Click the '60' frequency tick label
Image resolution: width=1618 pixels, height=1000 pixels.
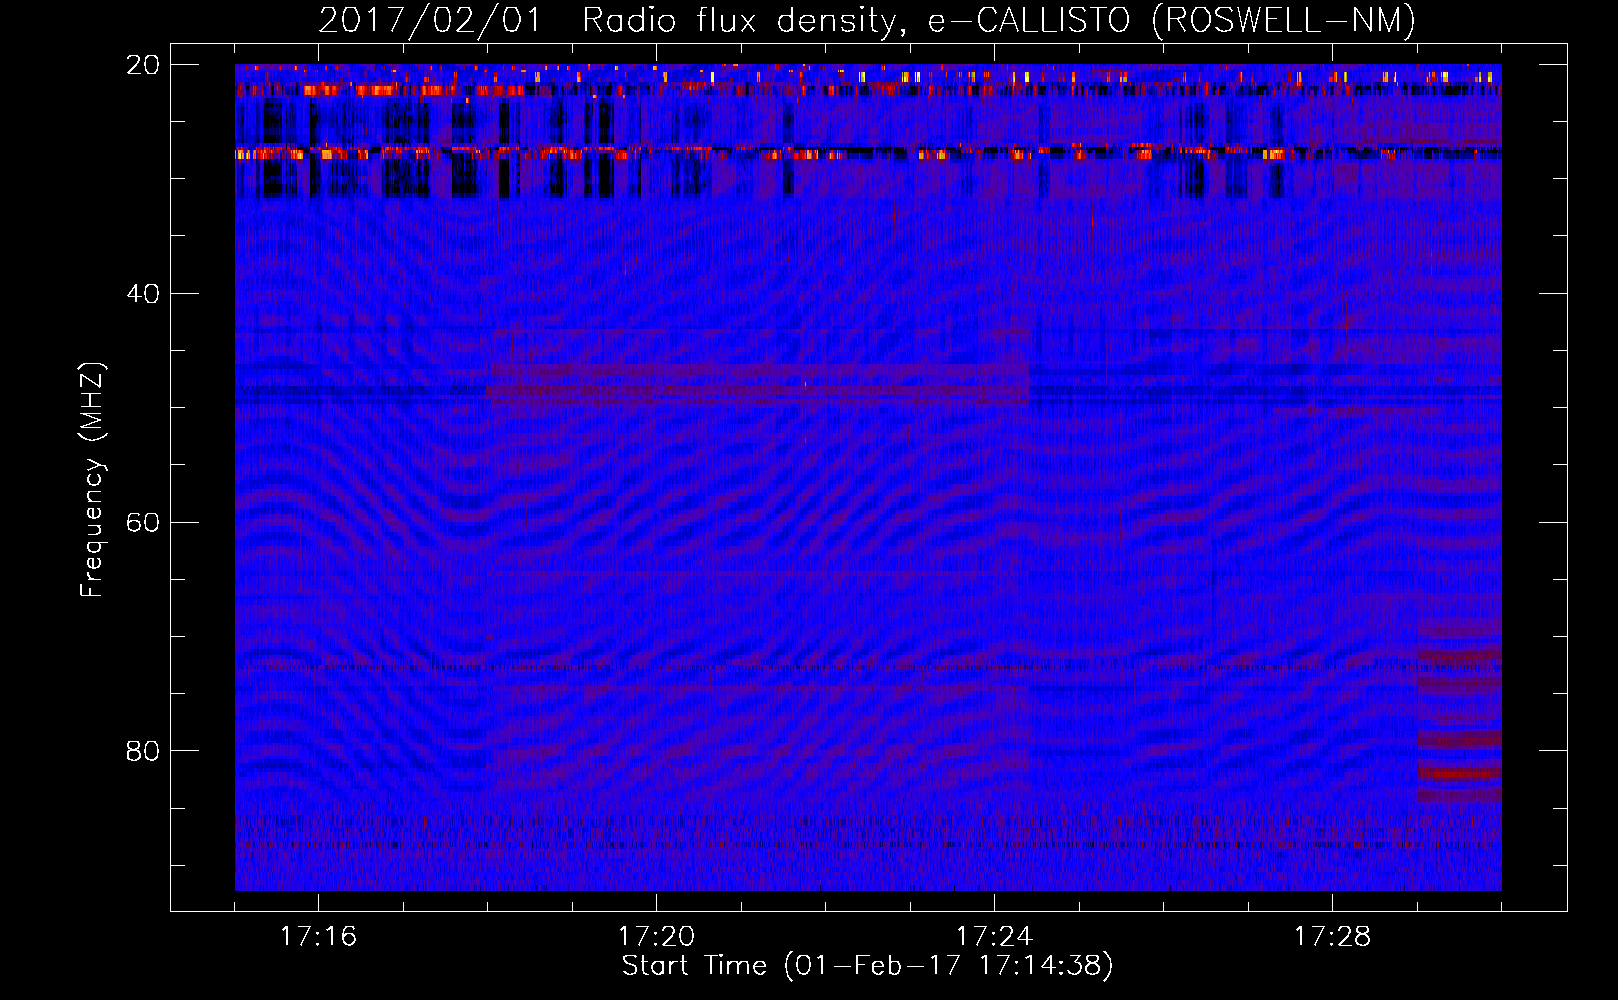pos(143,523)
